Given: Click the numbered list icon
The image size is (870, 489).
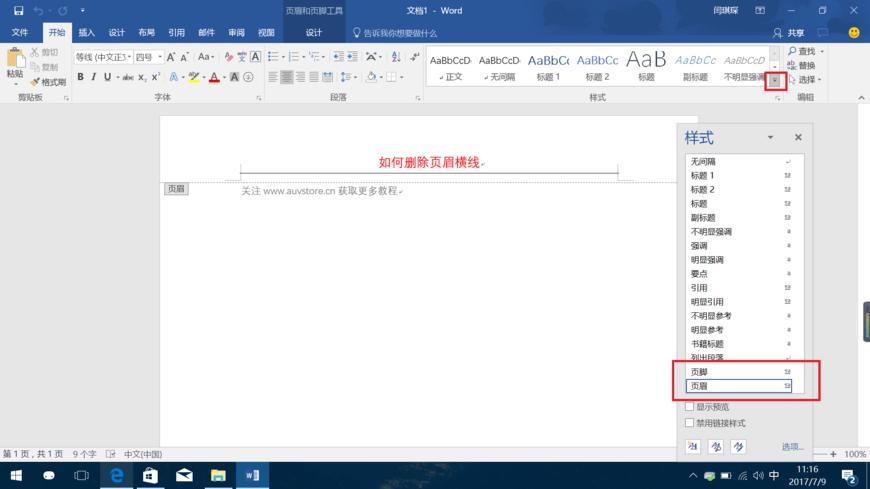Looking at the screenshot, I should coord(294,57).
